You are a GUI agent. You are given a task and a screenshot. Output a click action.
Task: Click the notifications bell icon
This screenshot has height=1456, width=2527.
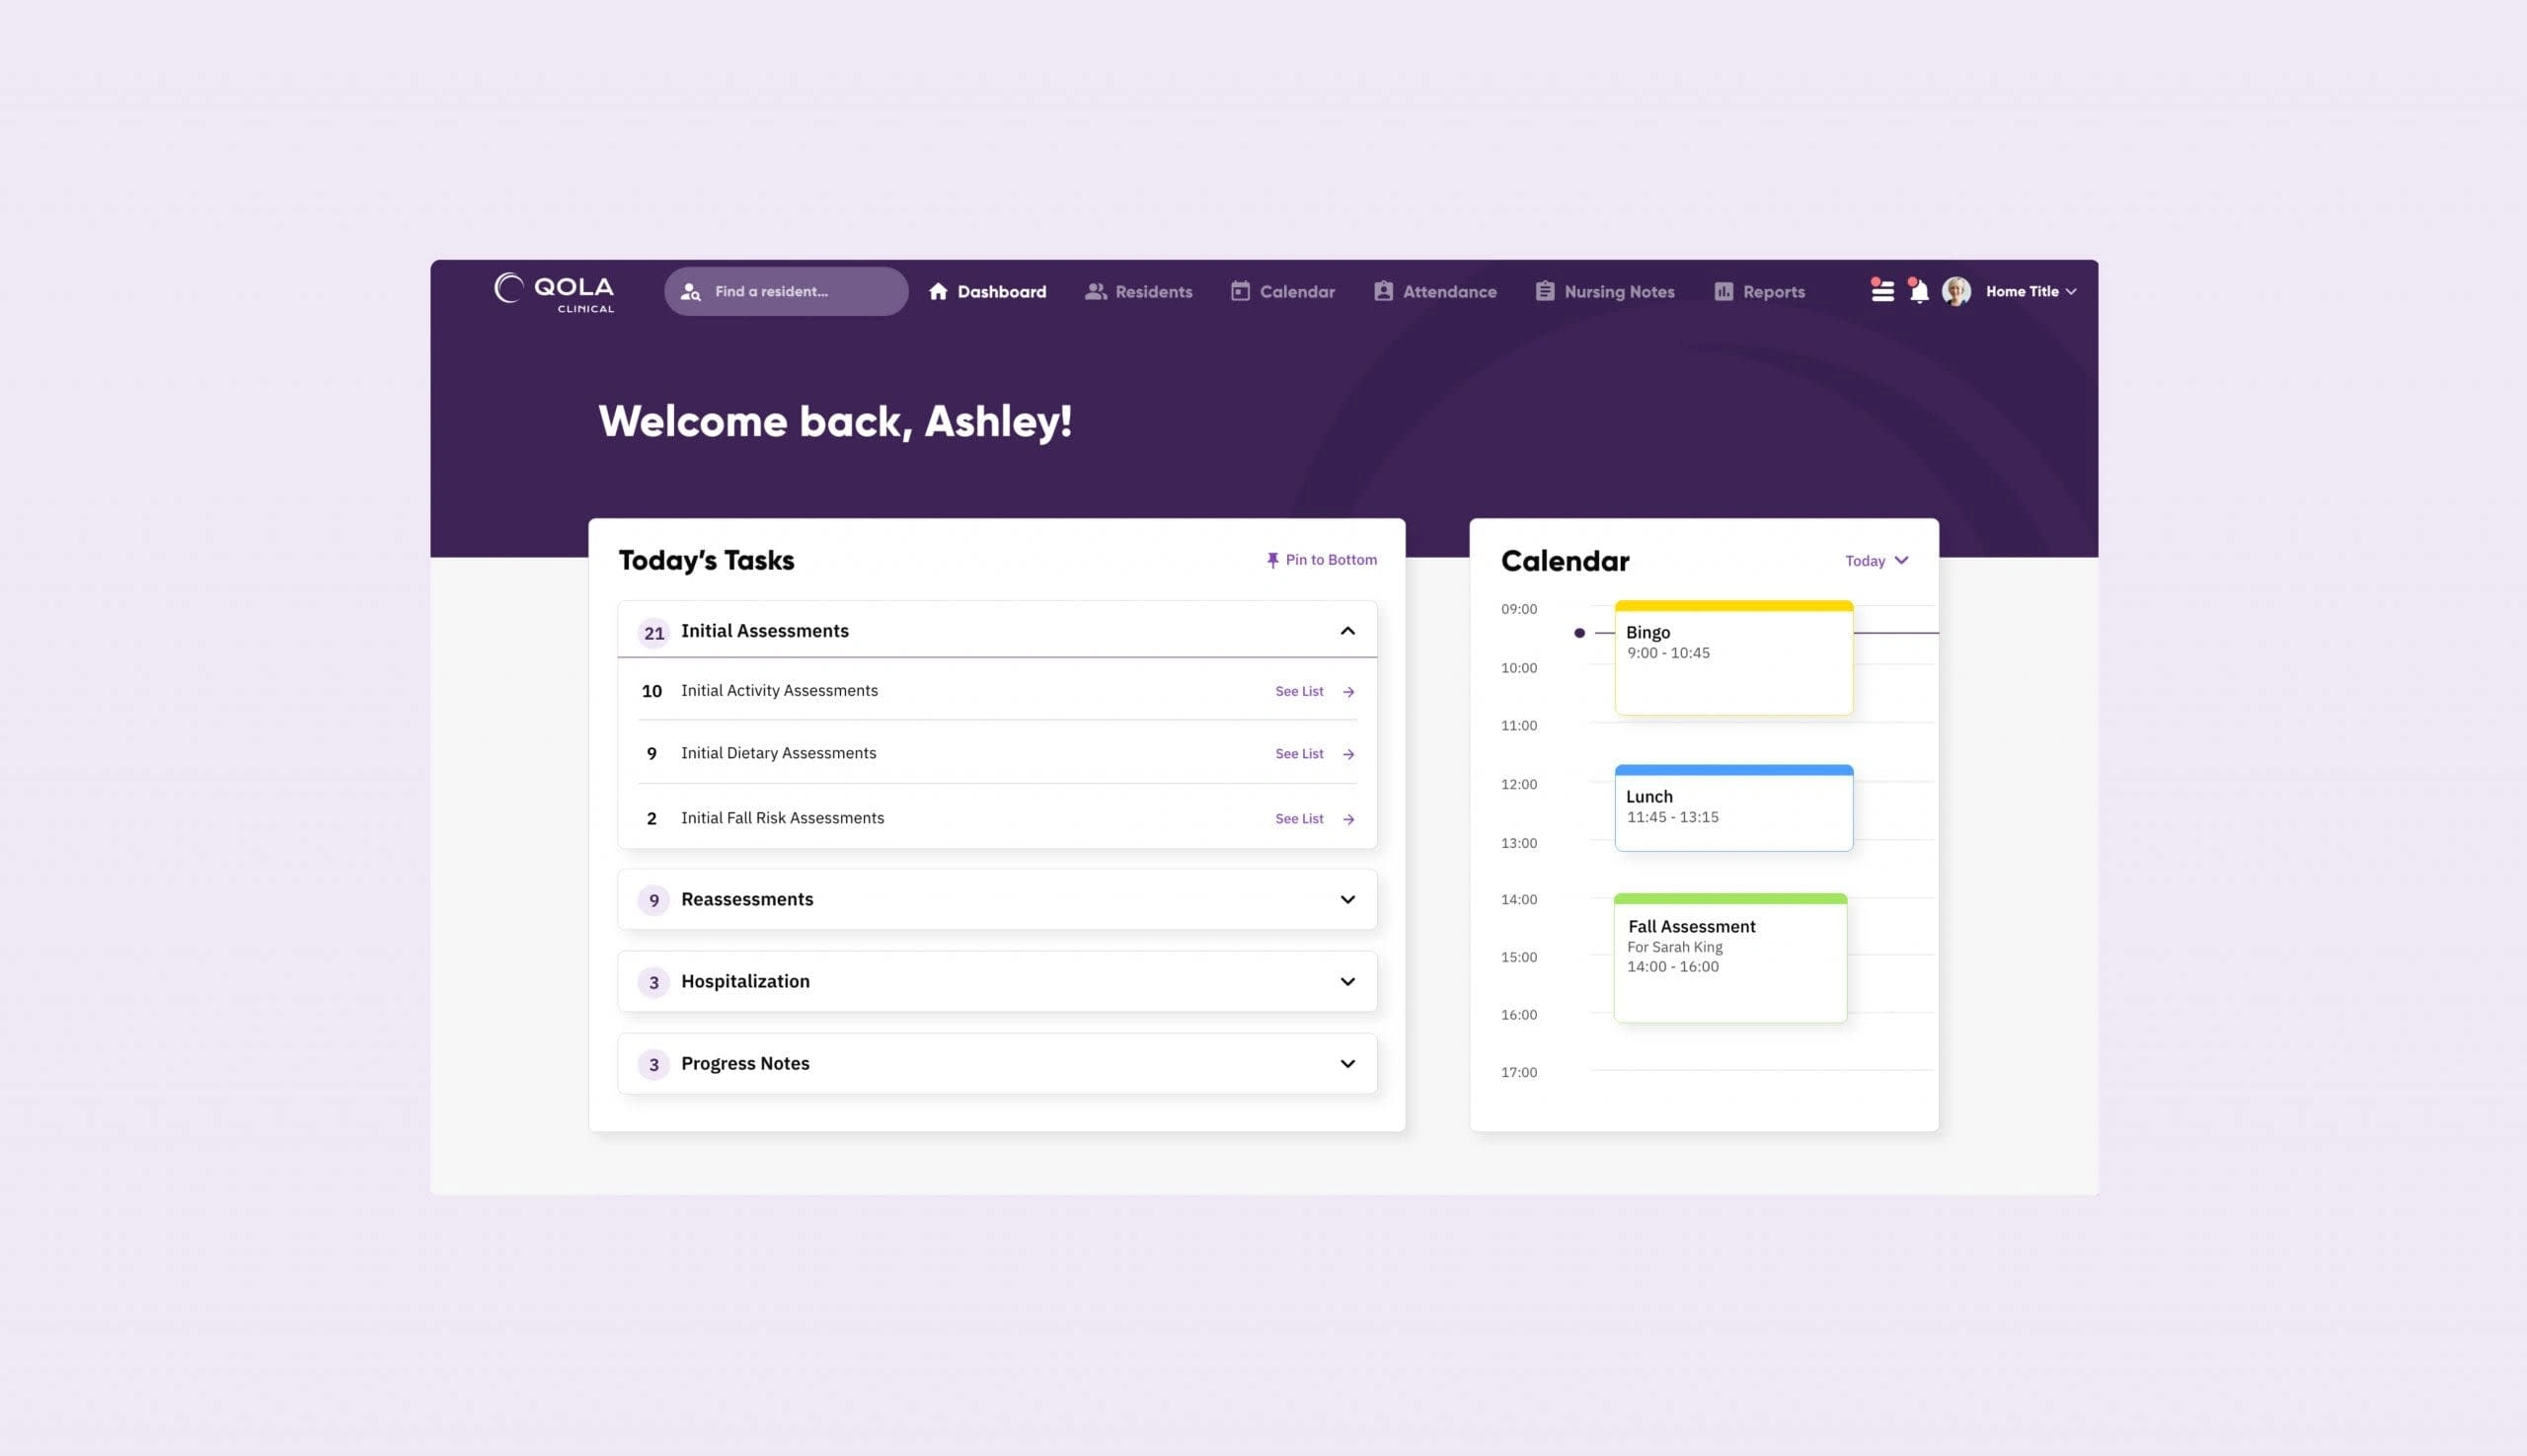1918,291
